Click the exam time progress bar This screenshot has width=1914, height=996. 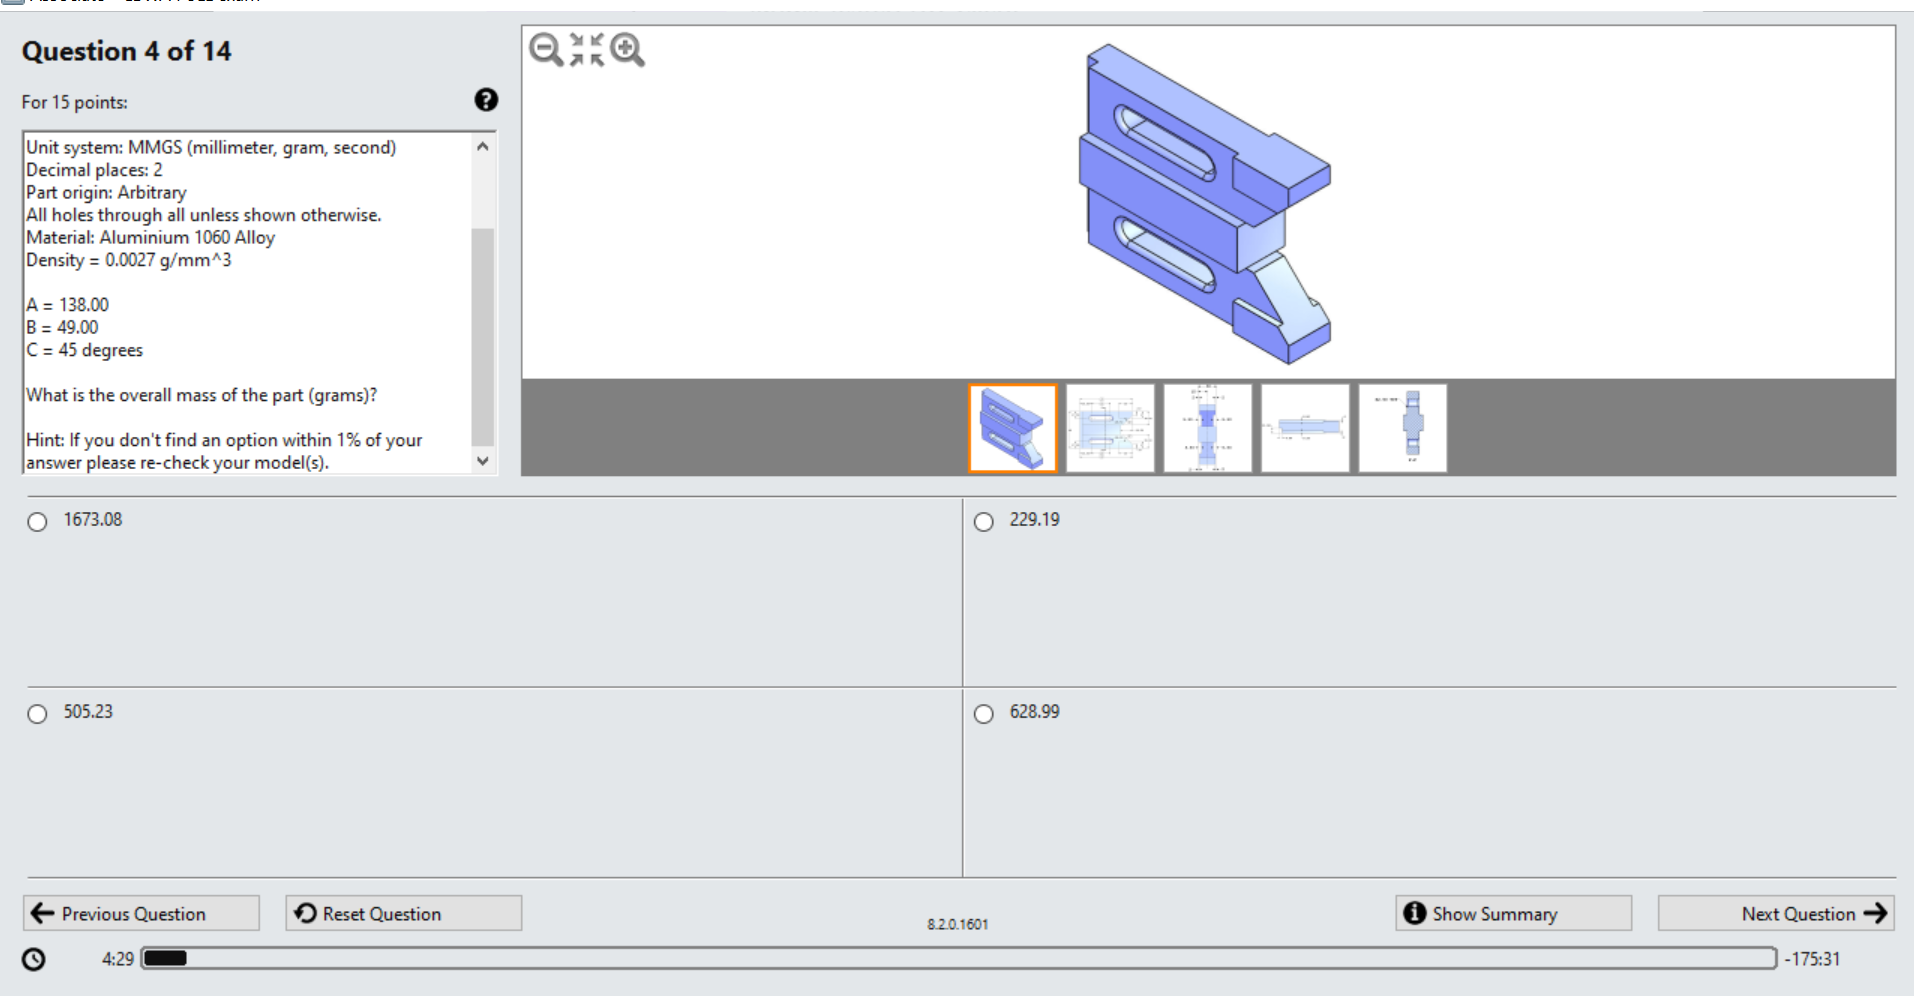coord(959,958)
